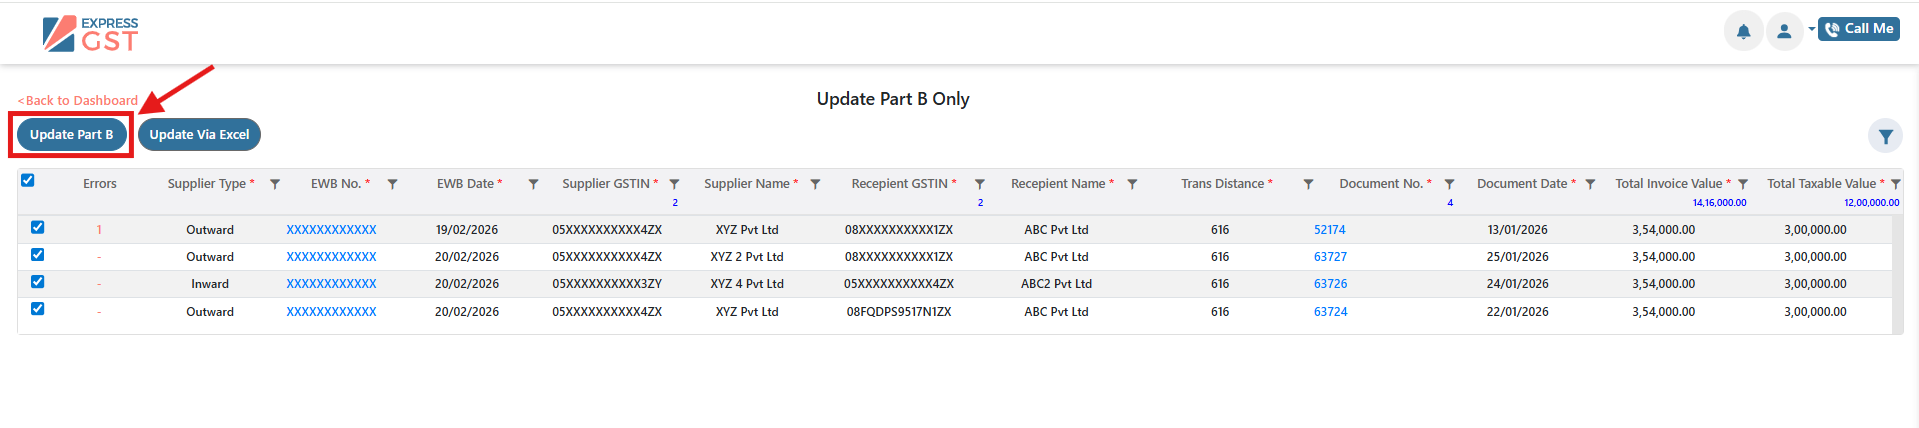The width and height of the screenshot is (1919, 428).
Task: Open the round filter icon above table
Action: (x=1885, y=137)
